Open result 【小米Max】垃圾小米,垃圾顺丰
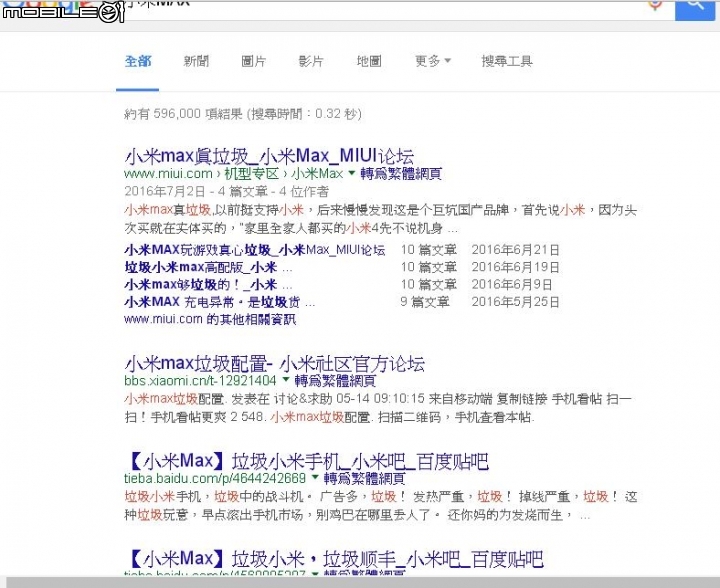Image resolution: width=720 pixels, height=588 pixels. tap(334, 559)
